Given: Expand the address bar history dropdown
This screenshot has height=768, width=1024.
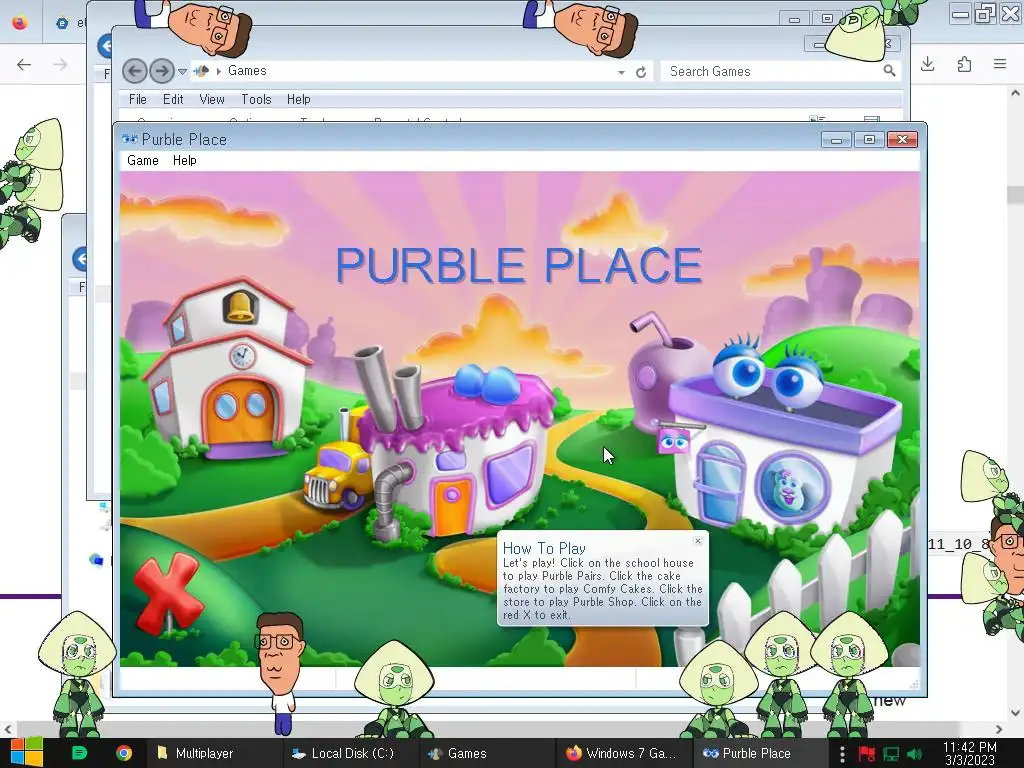Looking at the screenshot, I should click(x=621, y=72).
